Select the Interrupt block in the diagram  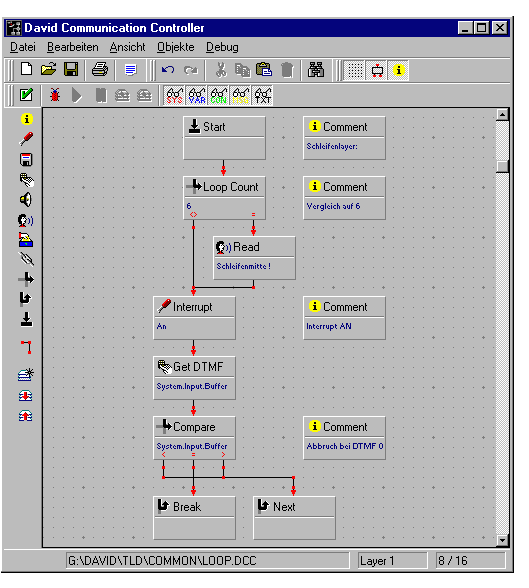[x=194, y=318]
